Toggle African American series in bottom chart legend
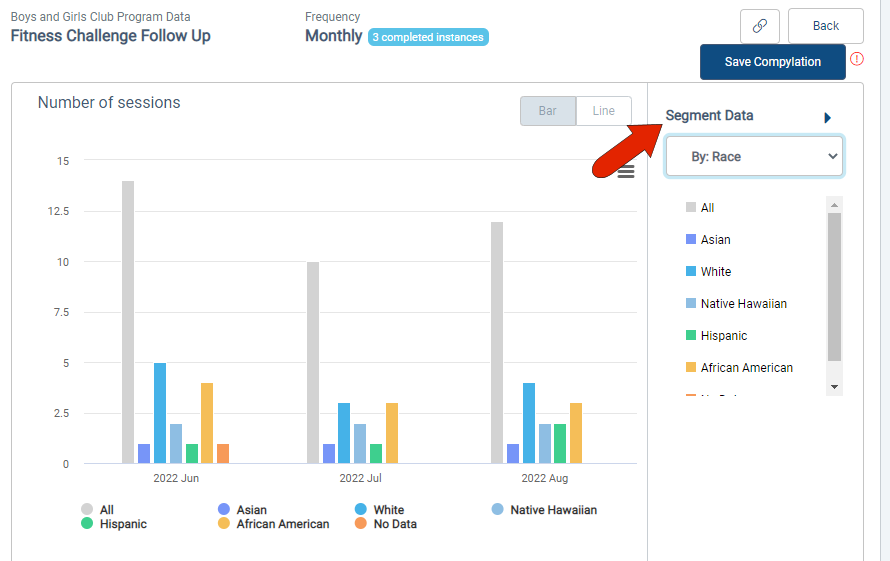This screenshot has height=561, width=890. tap(274, 524)
